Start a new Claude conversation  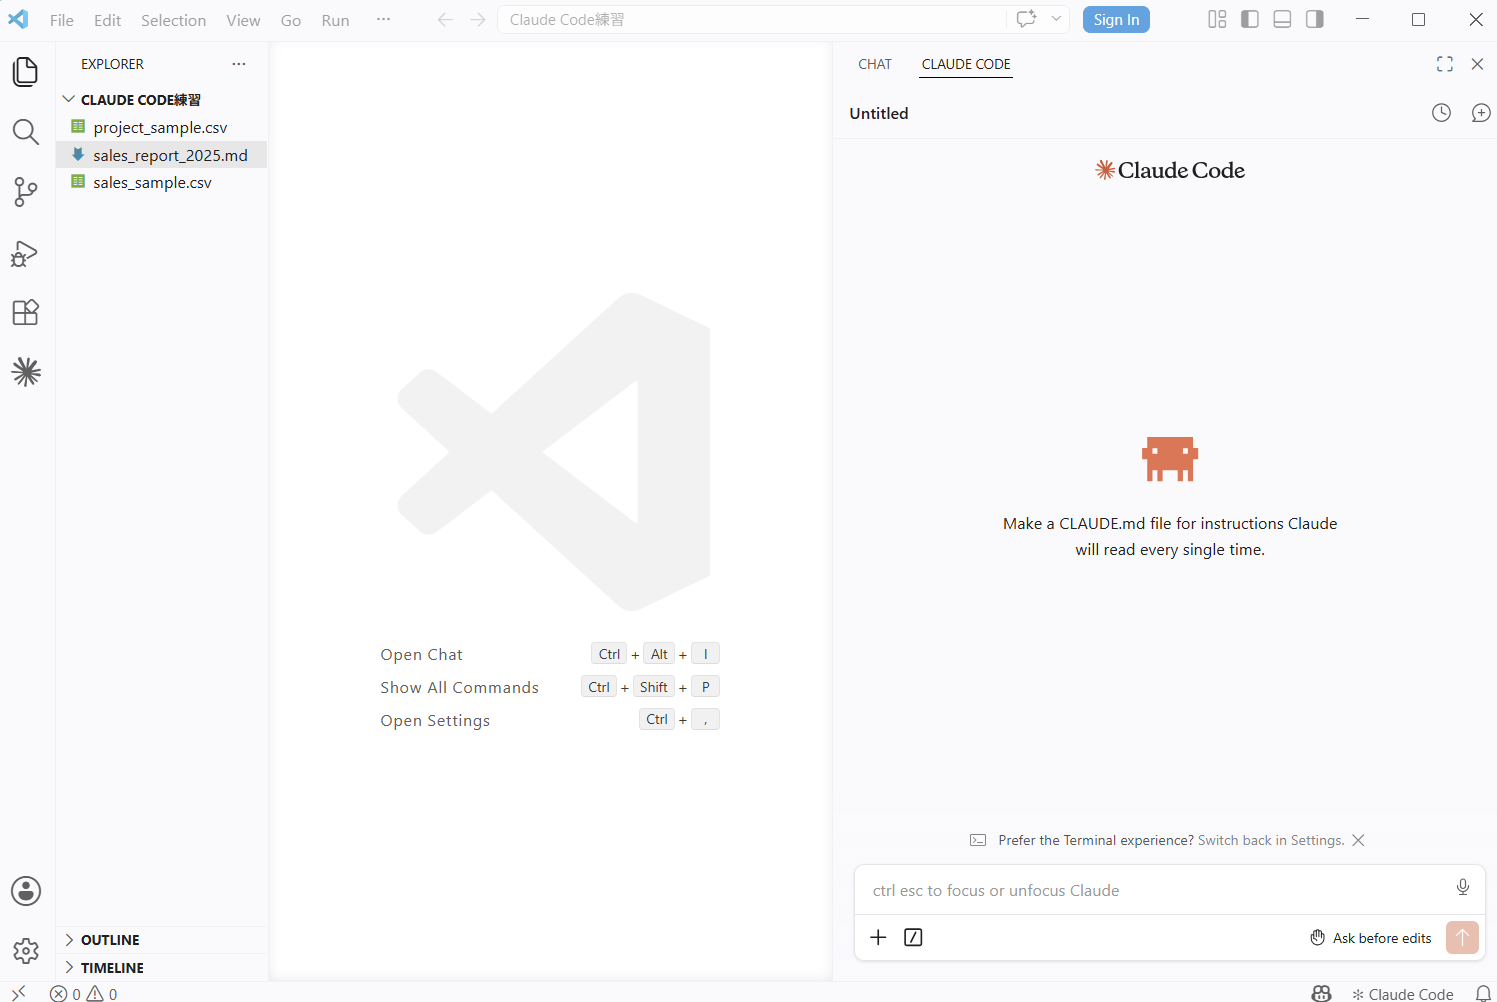click(1481, 113)
